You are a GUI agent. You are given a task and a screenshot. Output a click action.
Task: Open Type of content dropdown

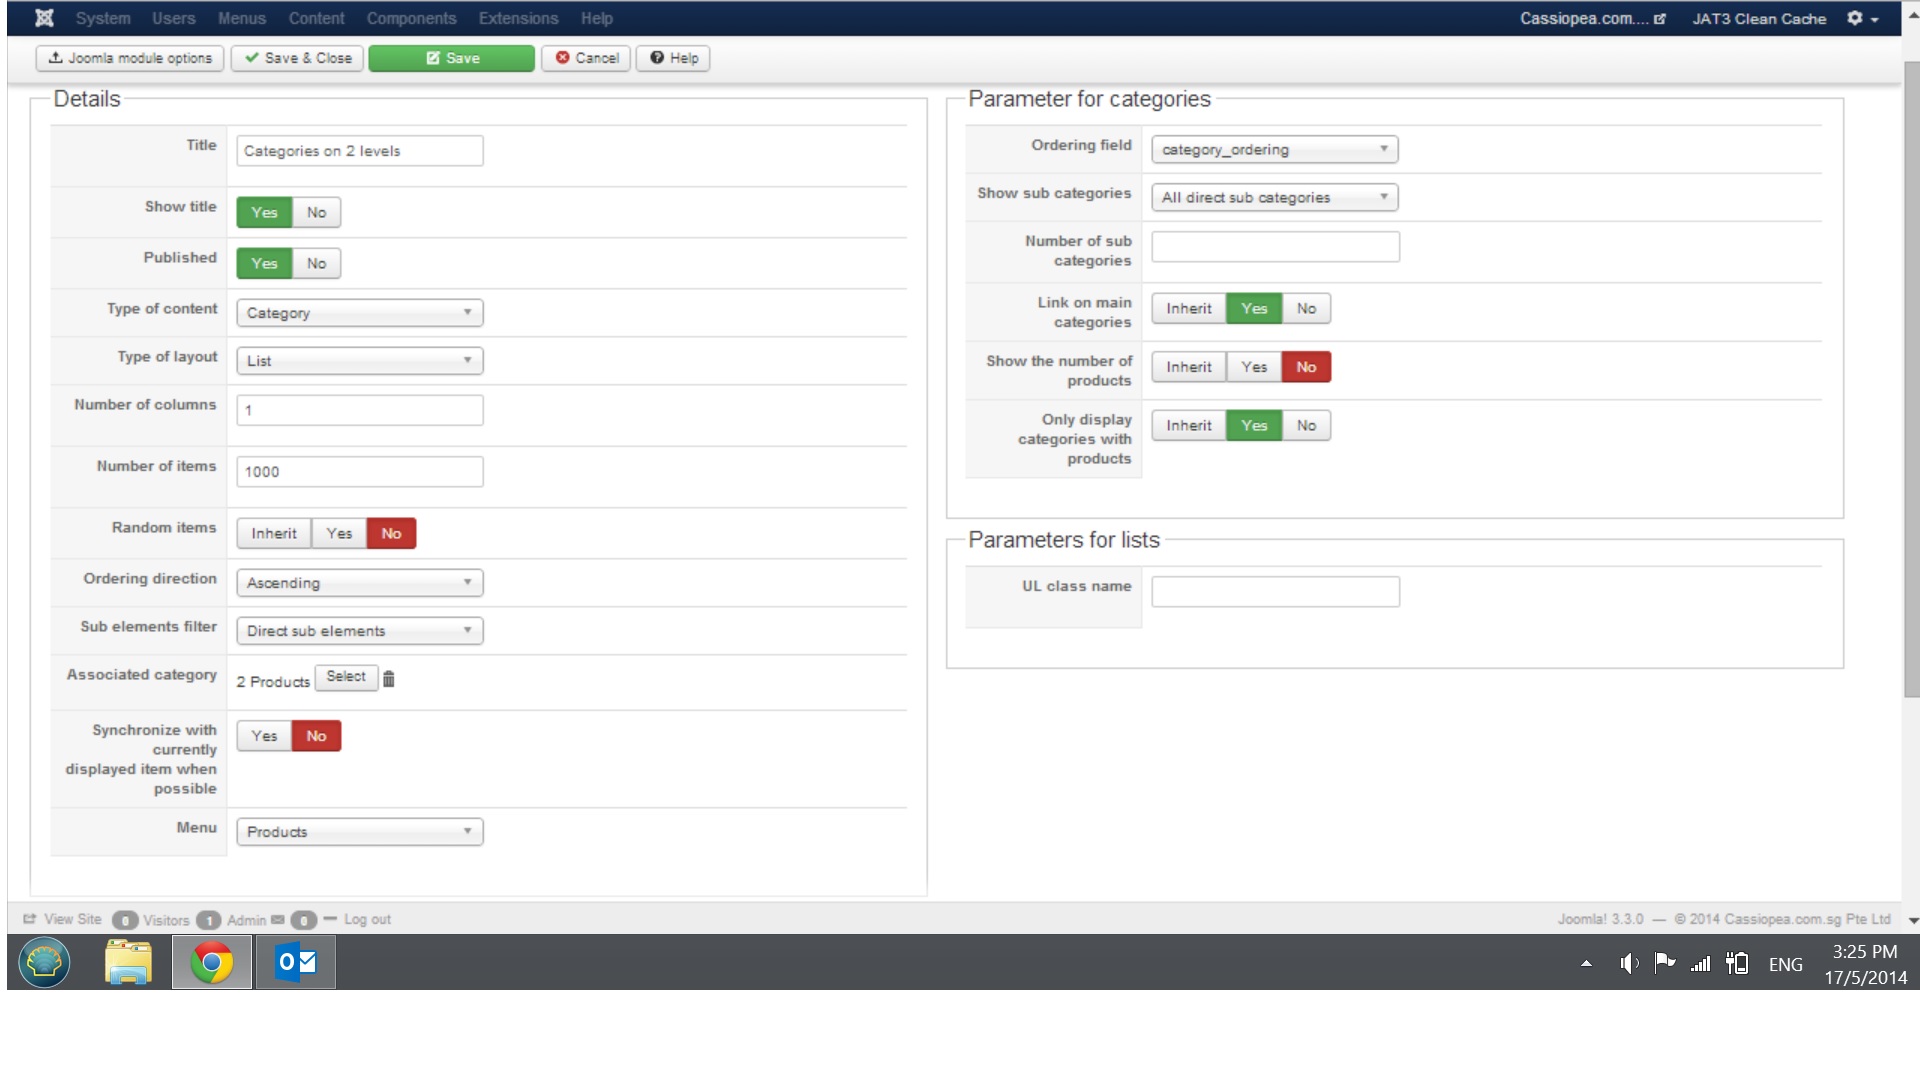coord(359,313)
